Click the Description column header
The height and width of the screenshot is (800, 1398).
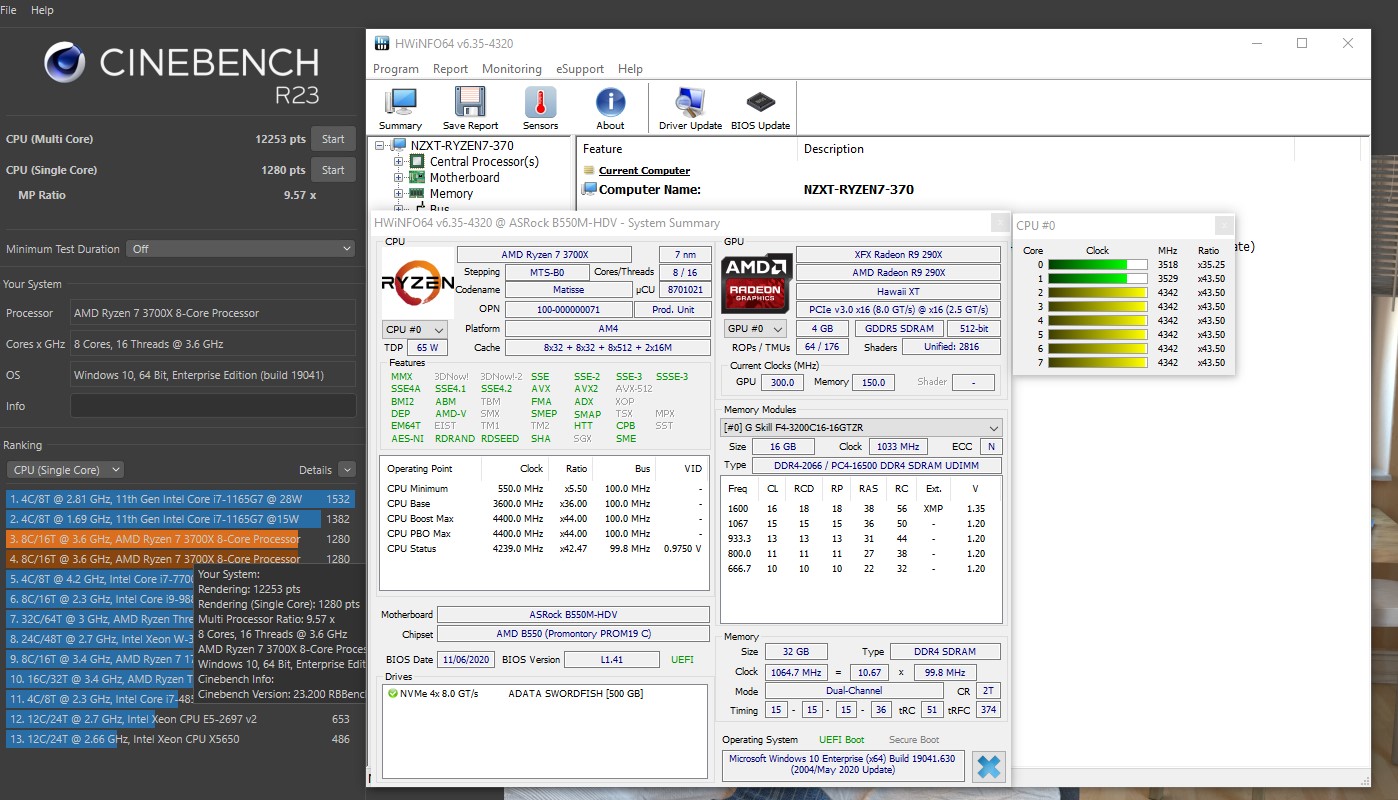tap(834, 149)
